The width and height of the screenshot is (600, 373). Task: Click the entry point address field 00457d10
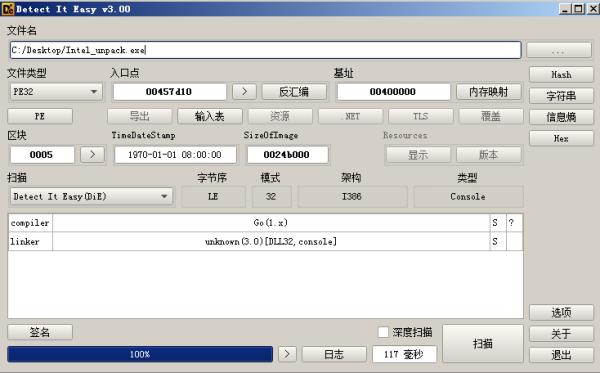pos(170,92)
